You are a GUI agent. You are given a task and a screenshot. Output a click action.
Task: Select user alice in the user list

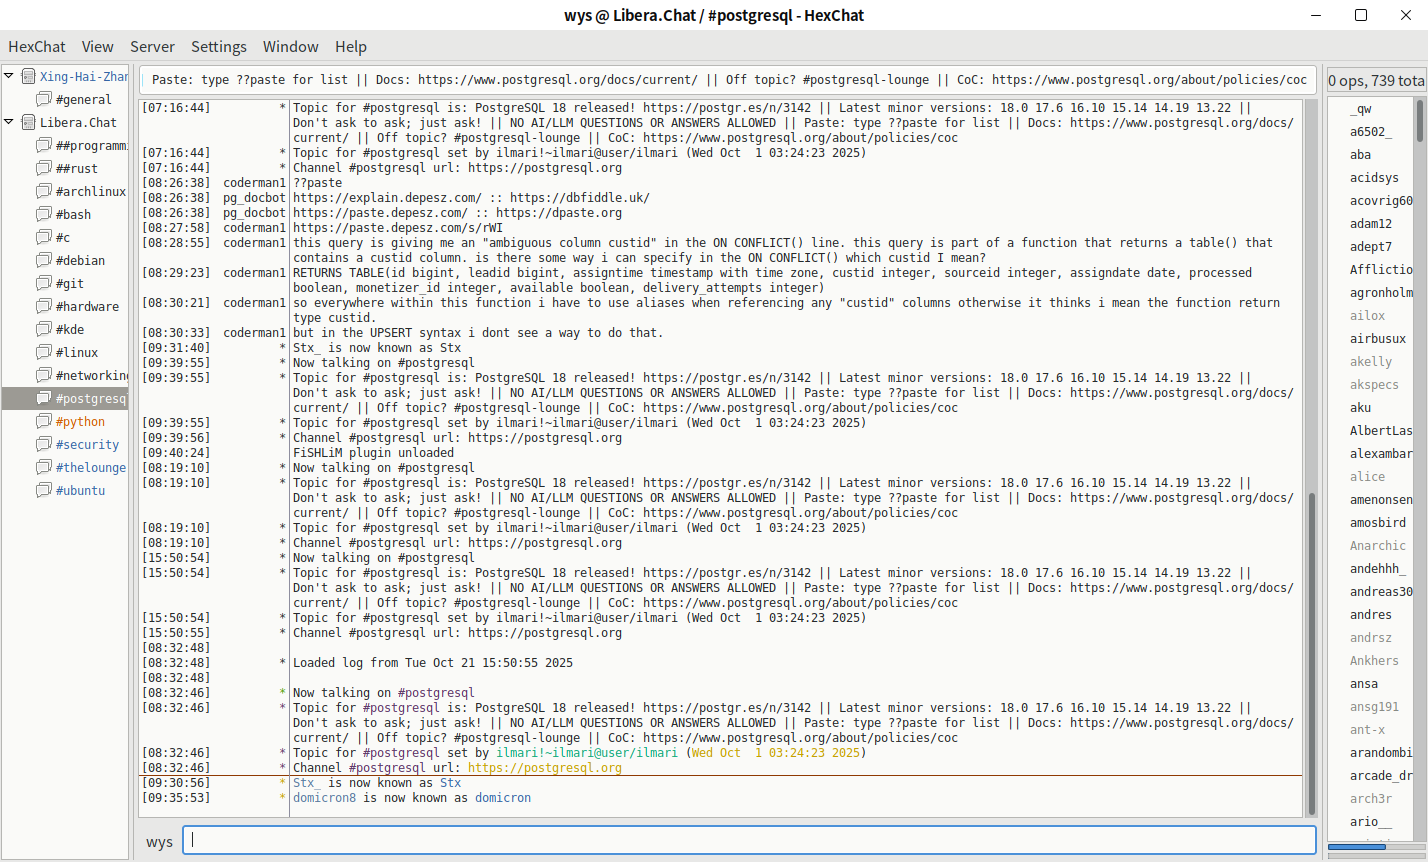pos(1367,477)
